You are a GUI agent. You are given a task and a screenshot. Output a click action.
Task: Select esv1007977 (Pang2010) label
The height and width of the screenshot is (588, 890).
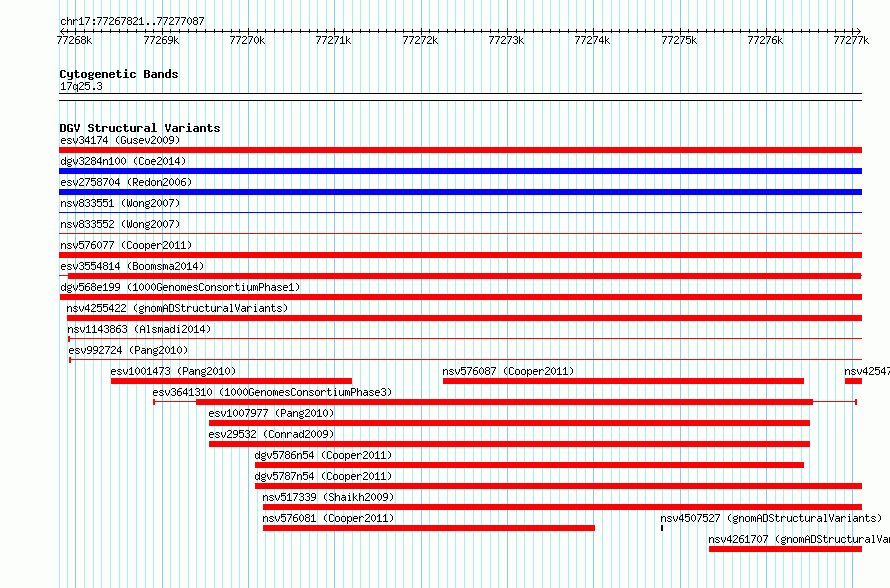[271, 413]
